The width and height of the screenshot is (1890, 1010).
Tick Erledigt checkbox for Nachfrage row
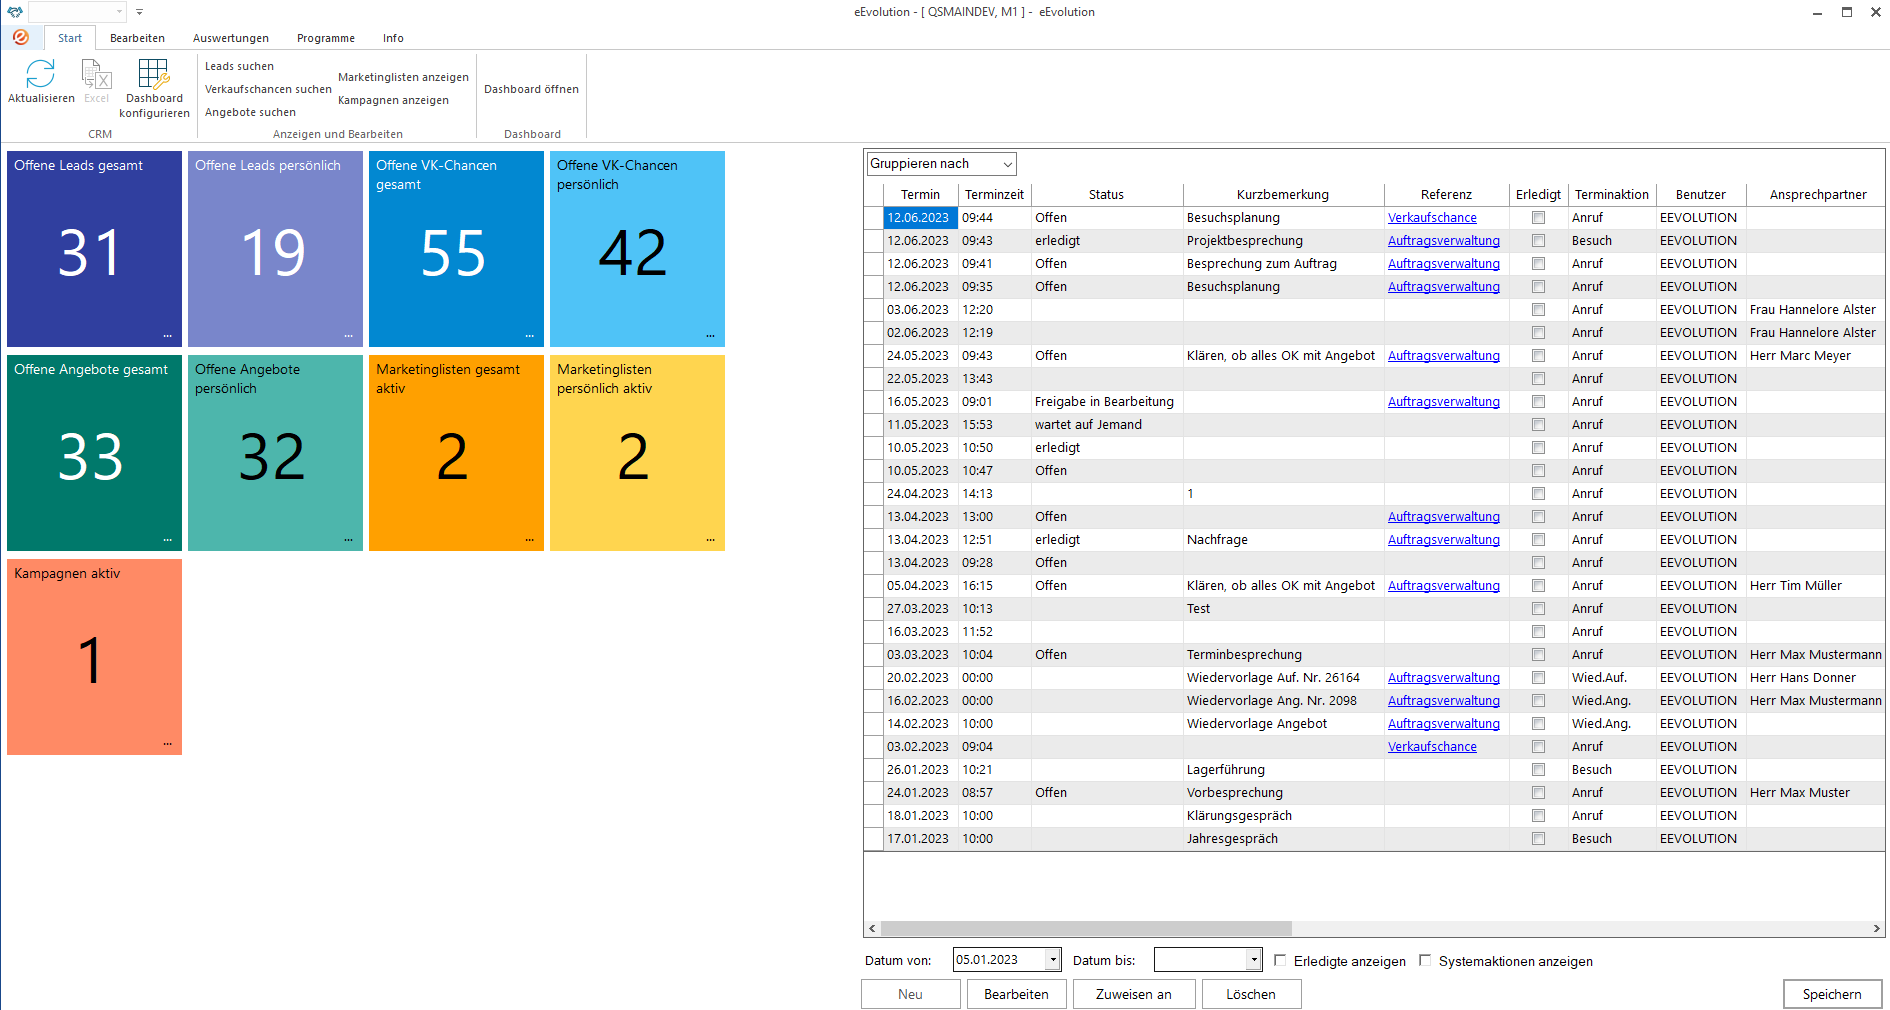click(1538, 540)
